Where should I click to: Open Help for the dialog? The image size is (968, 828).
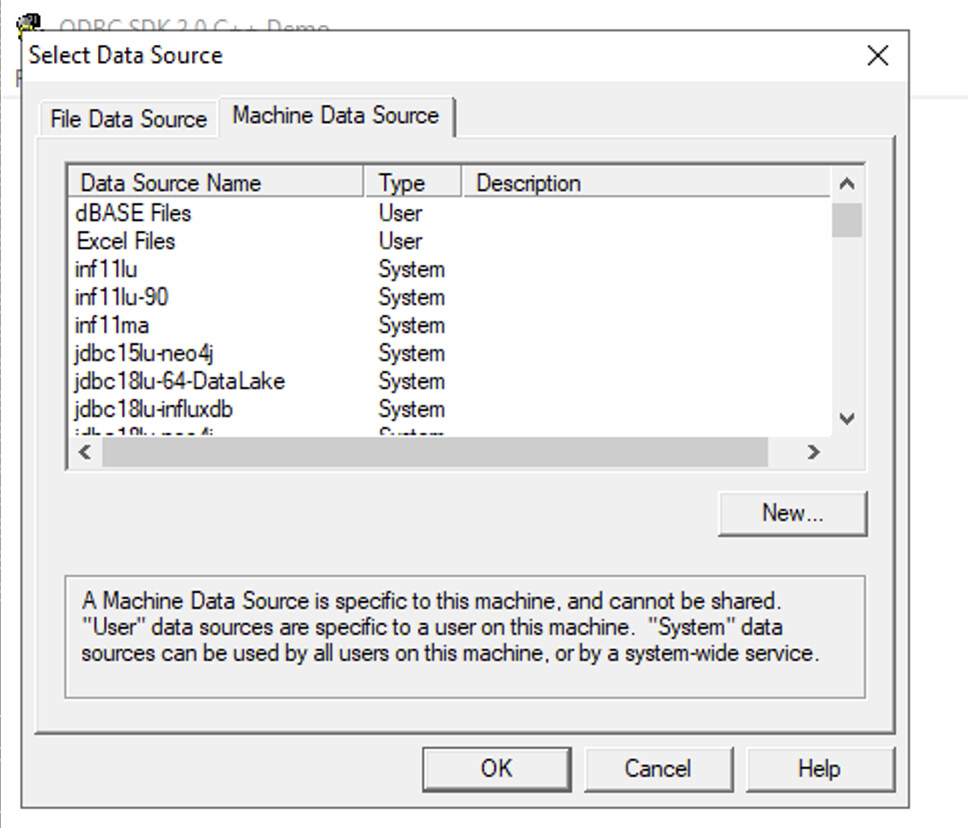[821, 768]
